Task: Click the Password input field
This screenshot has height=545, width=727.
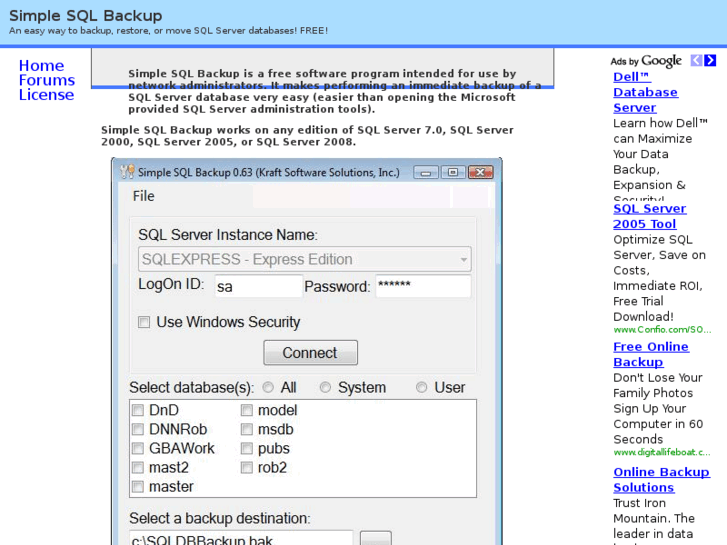Action: pyautogui.click(x=423, y=286)
